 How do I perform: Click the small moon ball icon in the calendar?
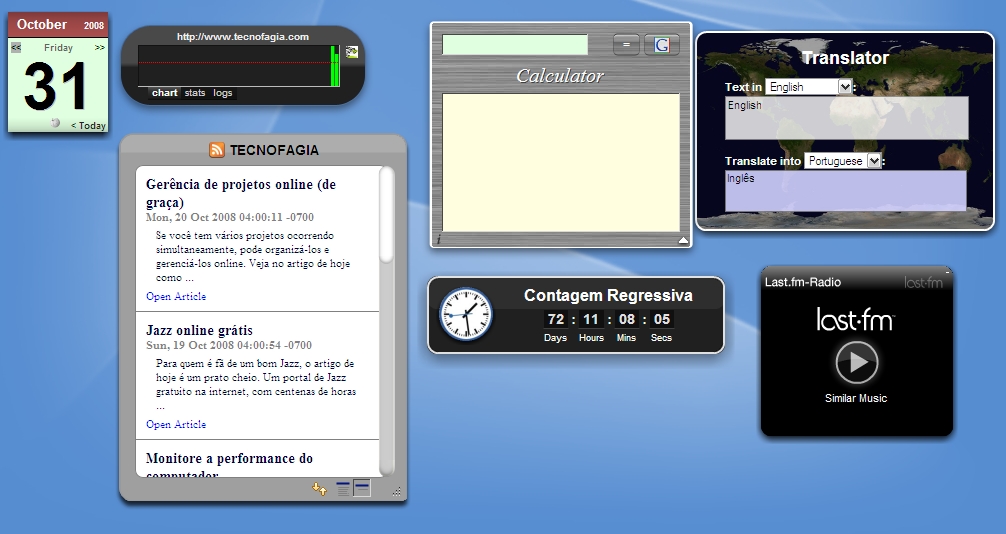[x=56, y=123]
